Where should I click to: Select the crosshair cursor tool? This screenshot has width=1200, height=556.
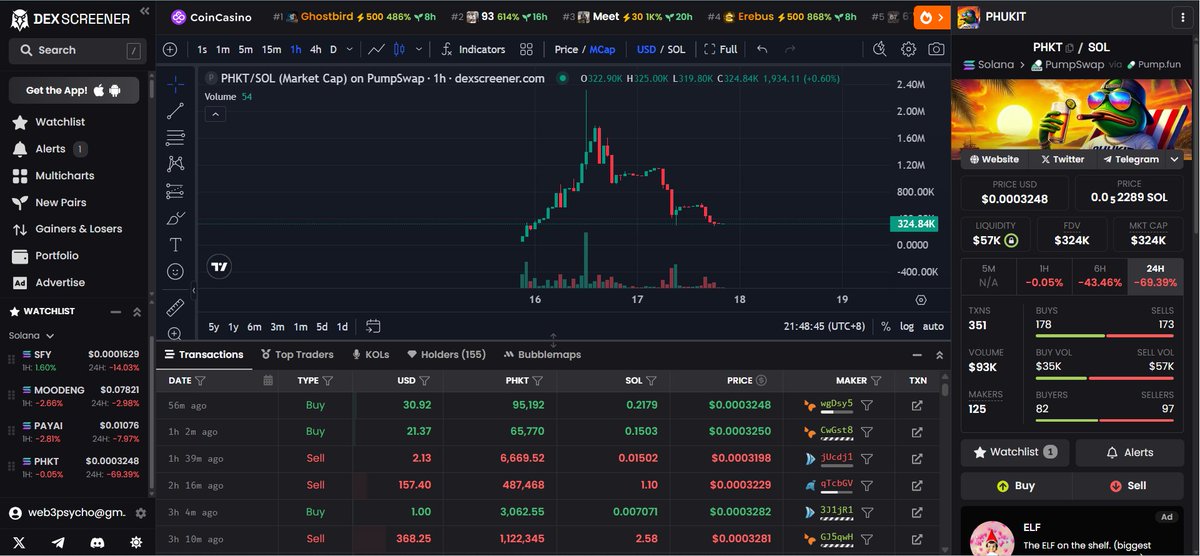pyautogui.click(x=175, y=84)
